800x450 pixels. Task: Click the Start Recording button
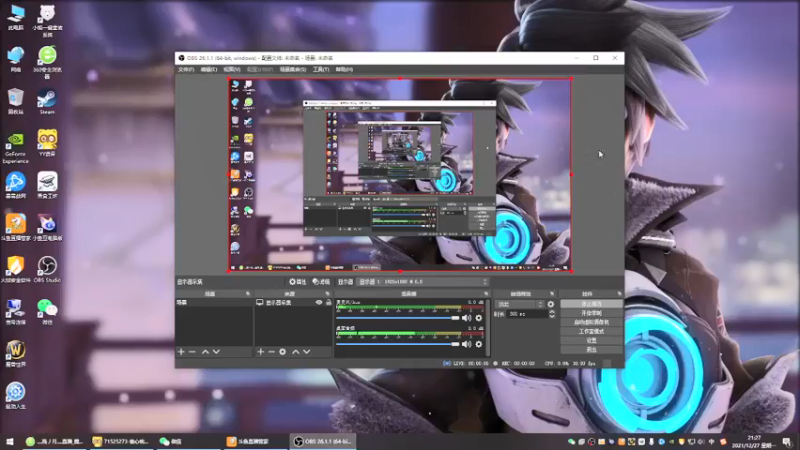pos(591,313)
